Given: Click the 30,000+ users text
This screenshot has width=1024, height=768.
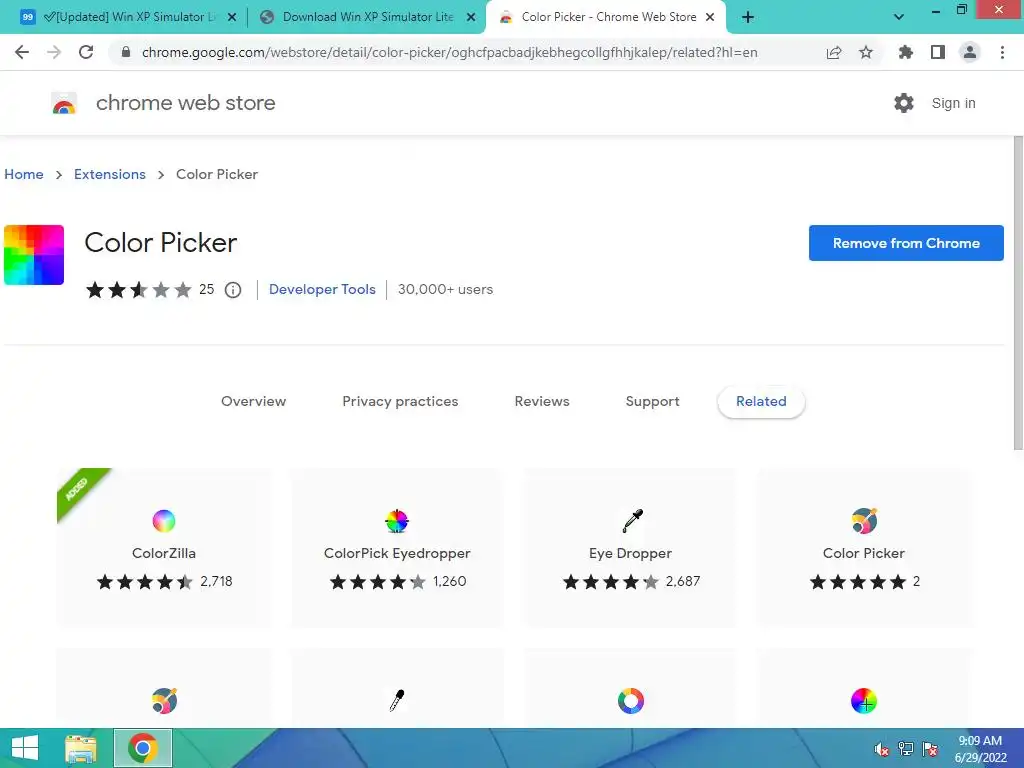Looking at the screenshot, I should click(445, 289).
